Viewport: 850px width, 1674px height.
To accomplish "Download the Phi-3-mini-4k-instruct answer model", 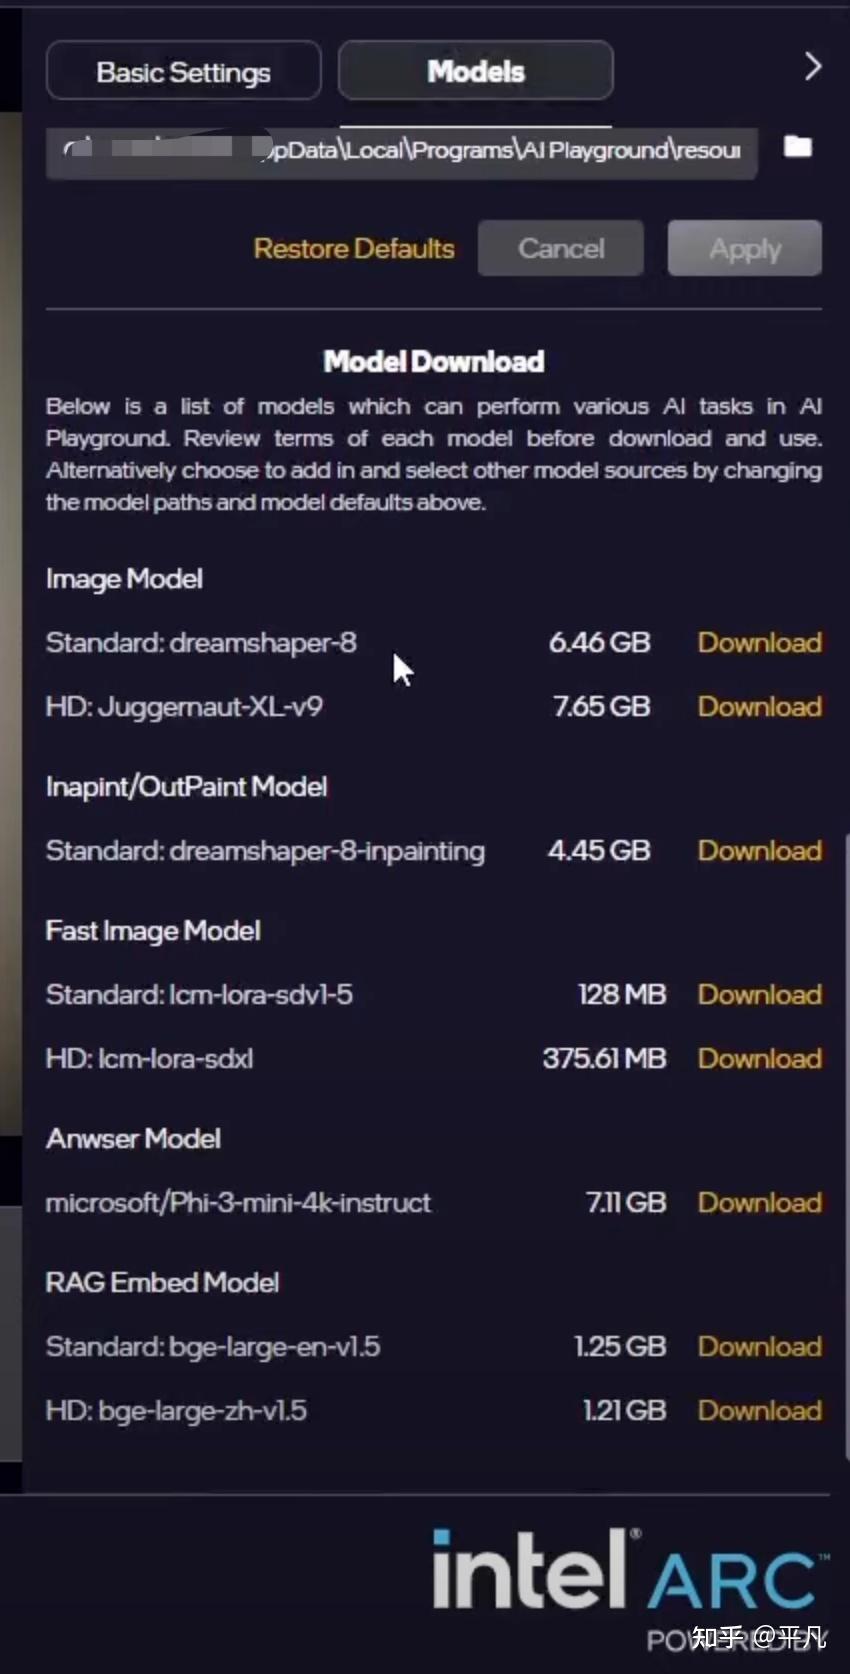I will click(x=759, y=1203).
